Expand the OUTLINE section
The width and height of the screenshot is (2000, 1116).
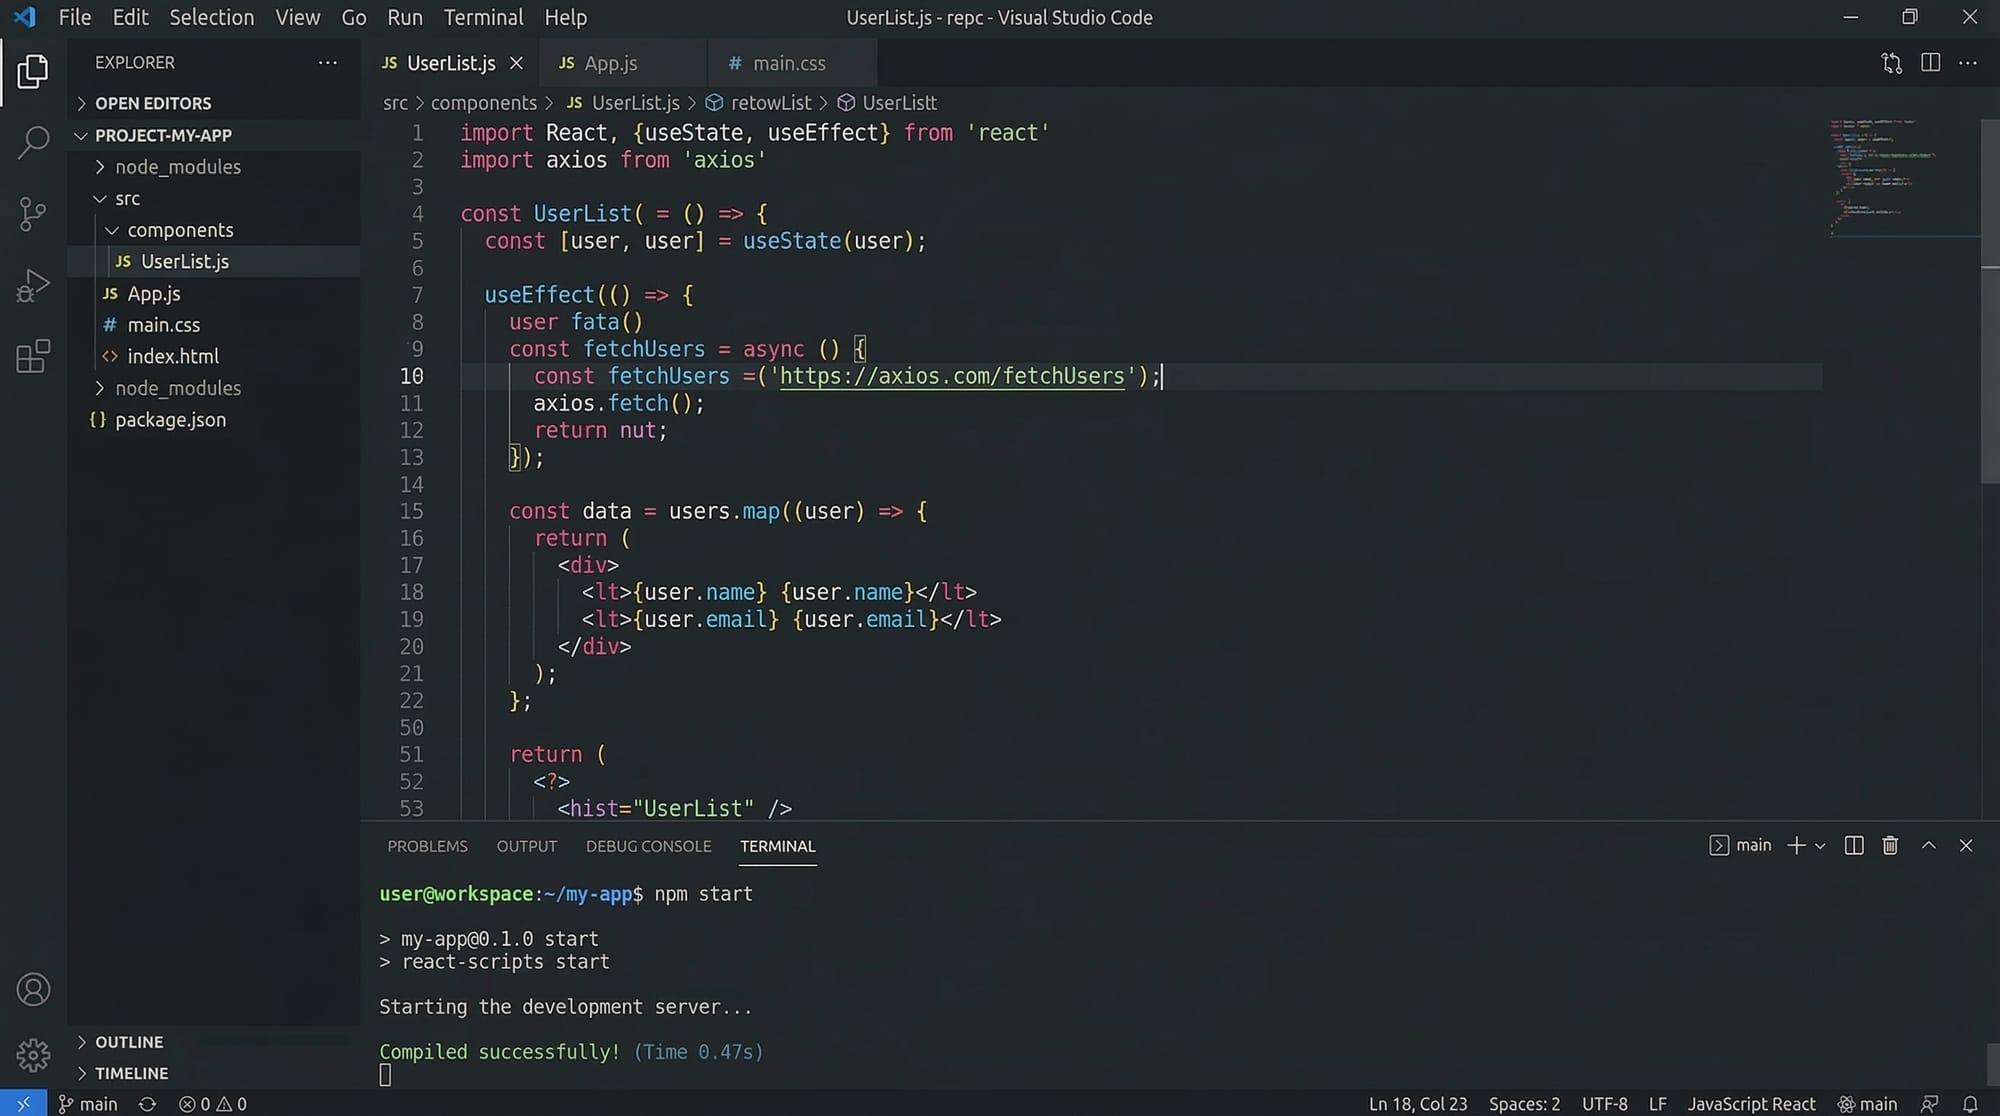point(128,1042)
